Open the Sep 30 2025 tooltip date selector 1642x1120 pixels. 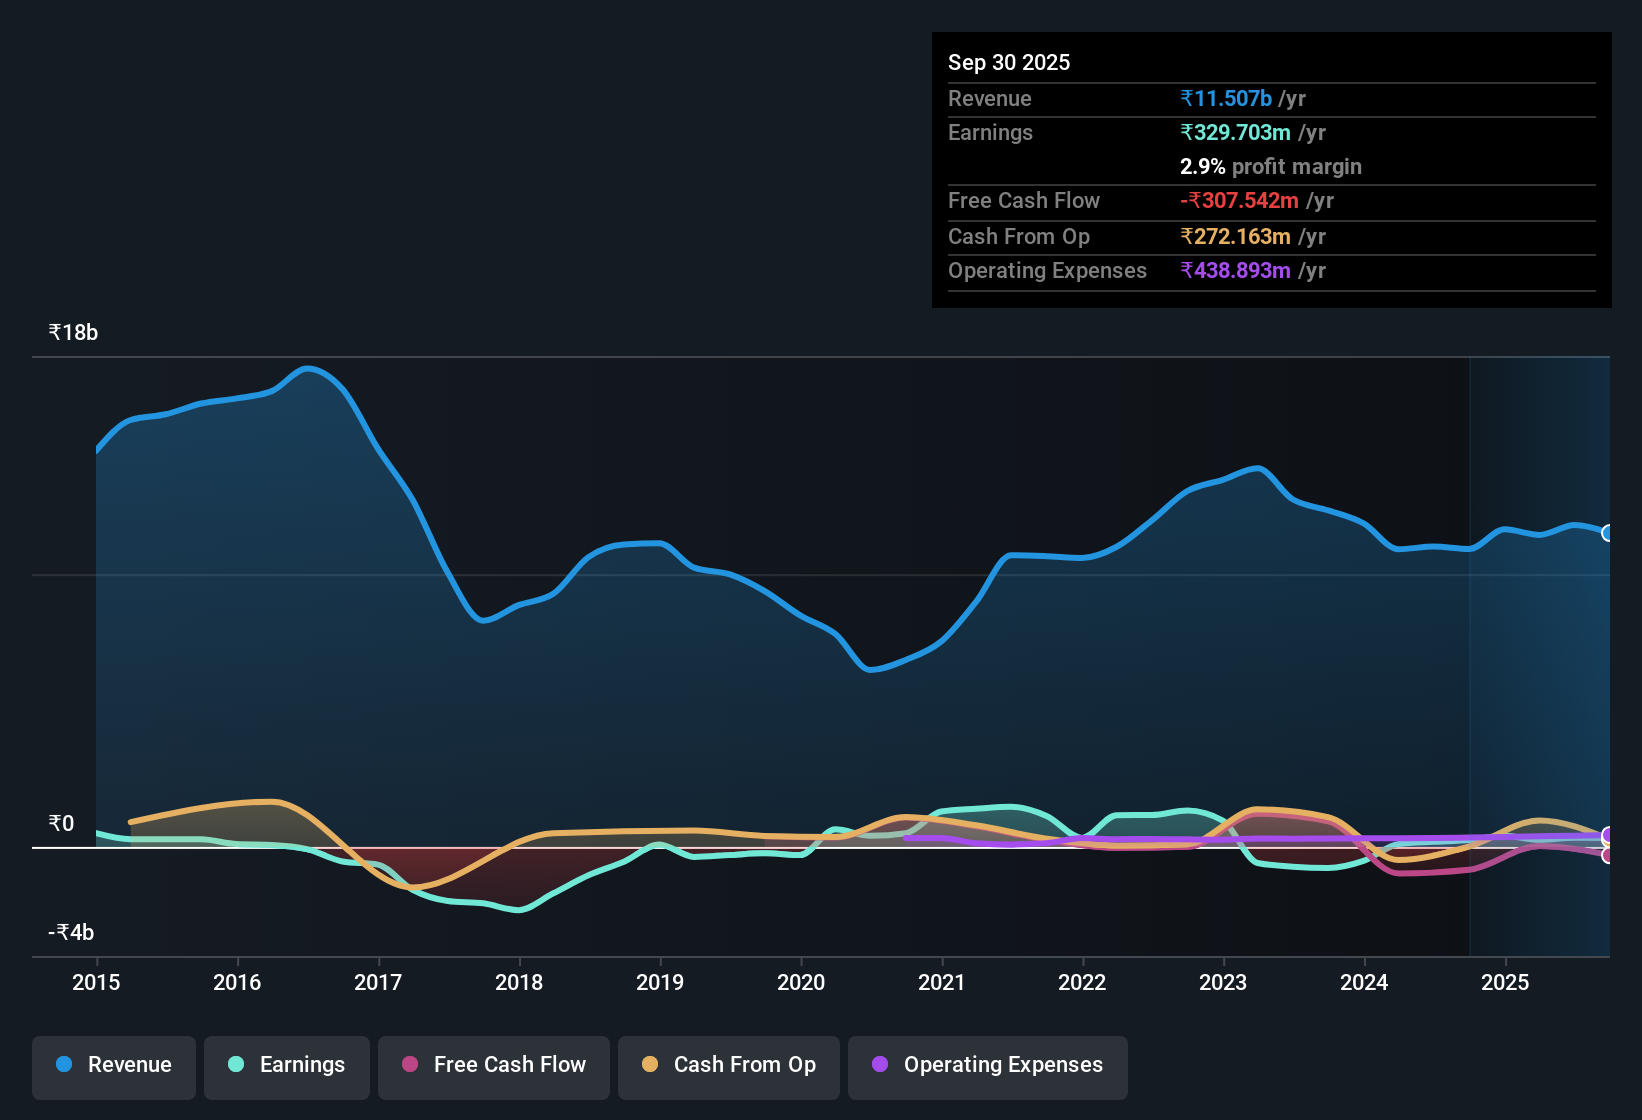point(1009,62)
